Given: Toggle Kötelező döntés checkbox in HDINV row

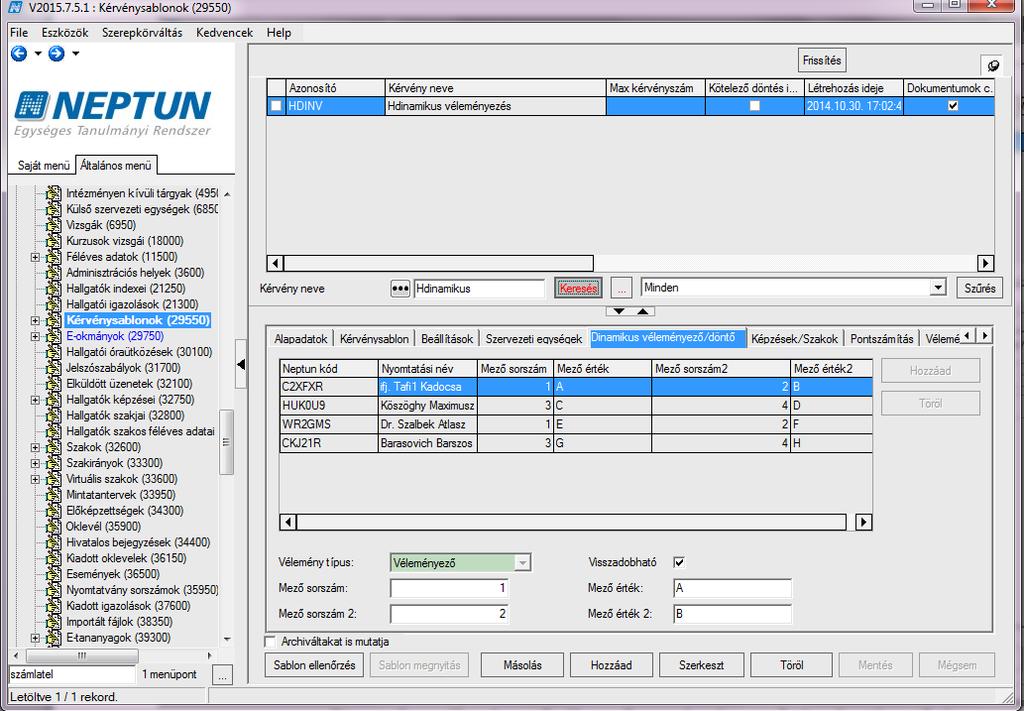Looking at the screenshot, I should click(754, 106).
